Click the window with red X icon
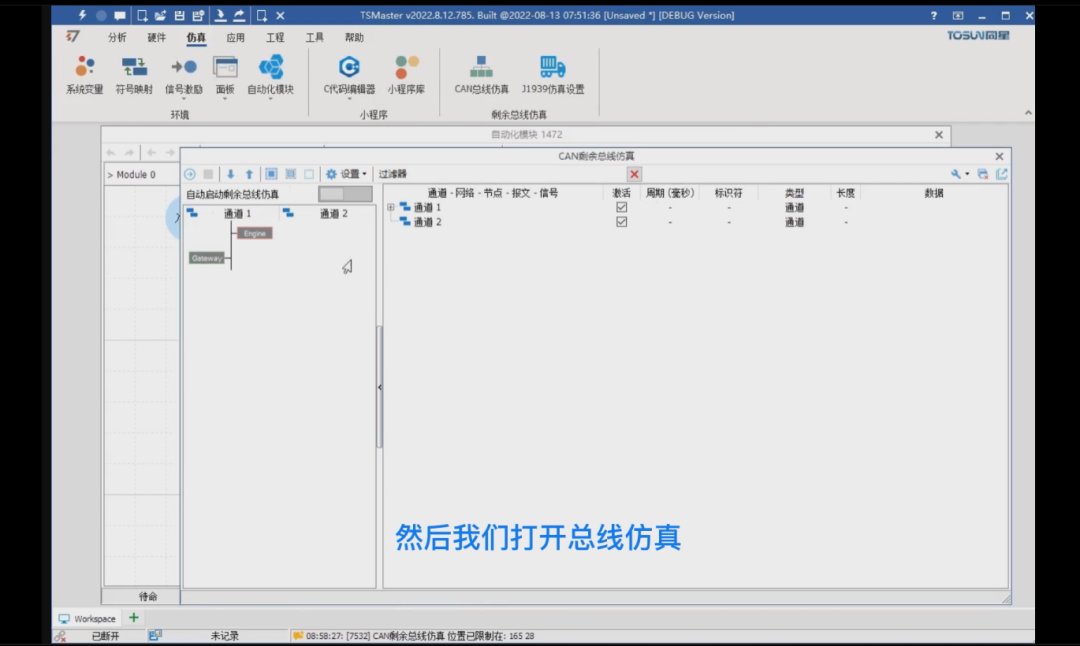 pos(983,174)
